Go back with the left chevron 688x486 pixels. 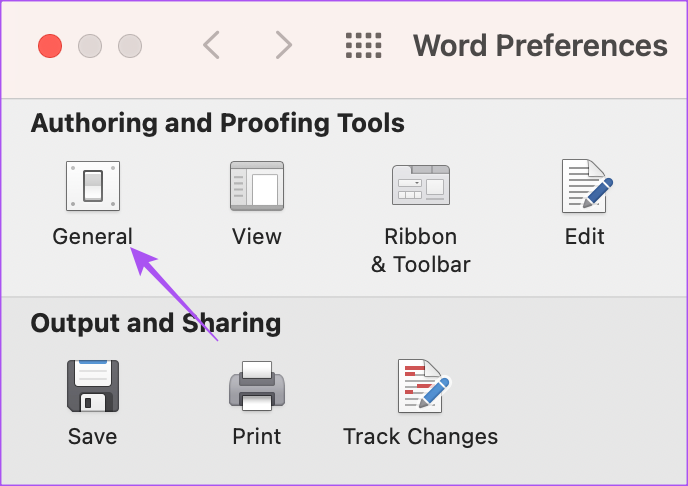[x=211, y=45]
